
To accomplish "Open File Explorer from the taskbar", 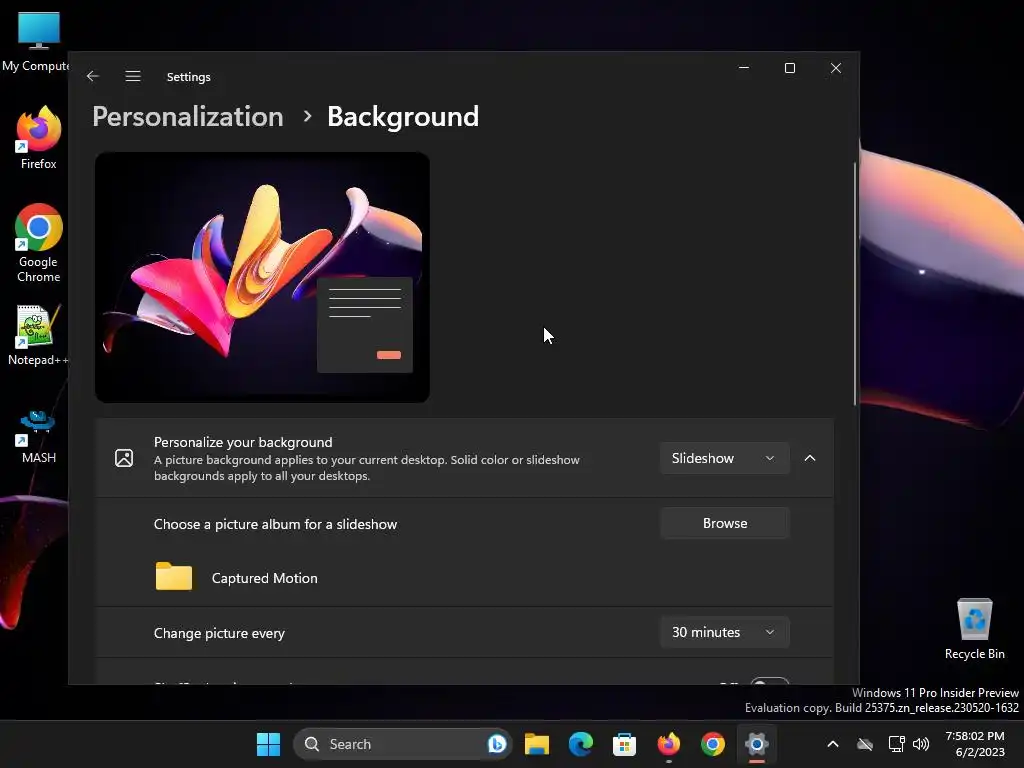I will point(537,744).
